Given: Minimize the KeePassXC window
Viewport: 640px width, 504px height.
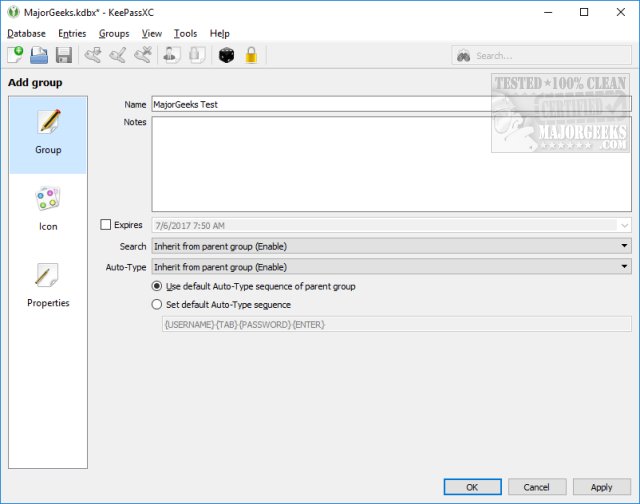Looking at the screenshot, I should (x=548, y=12).
